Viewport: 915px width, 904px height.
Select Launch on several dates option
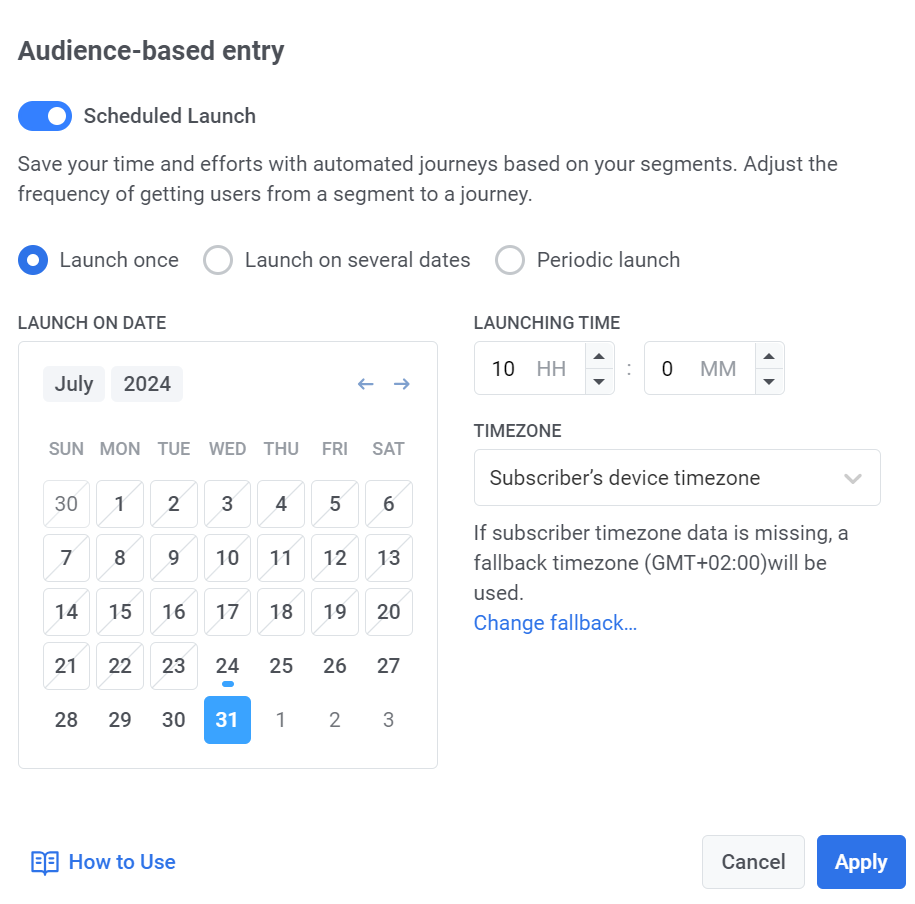pyautogui.click(x=218, y=260)
